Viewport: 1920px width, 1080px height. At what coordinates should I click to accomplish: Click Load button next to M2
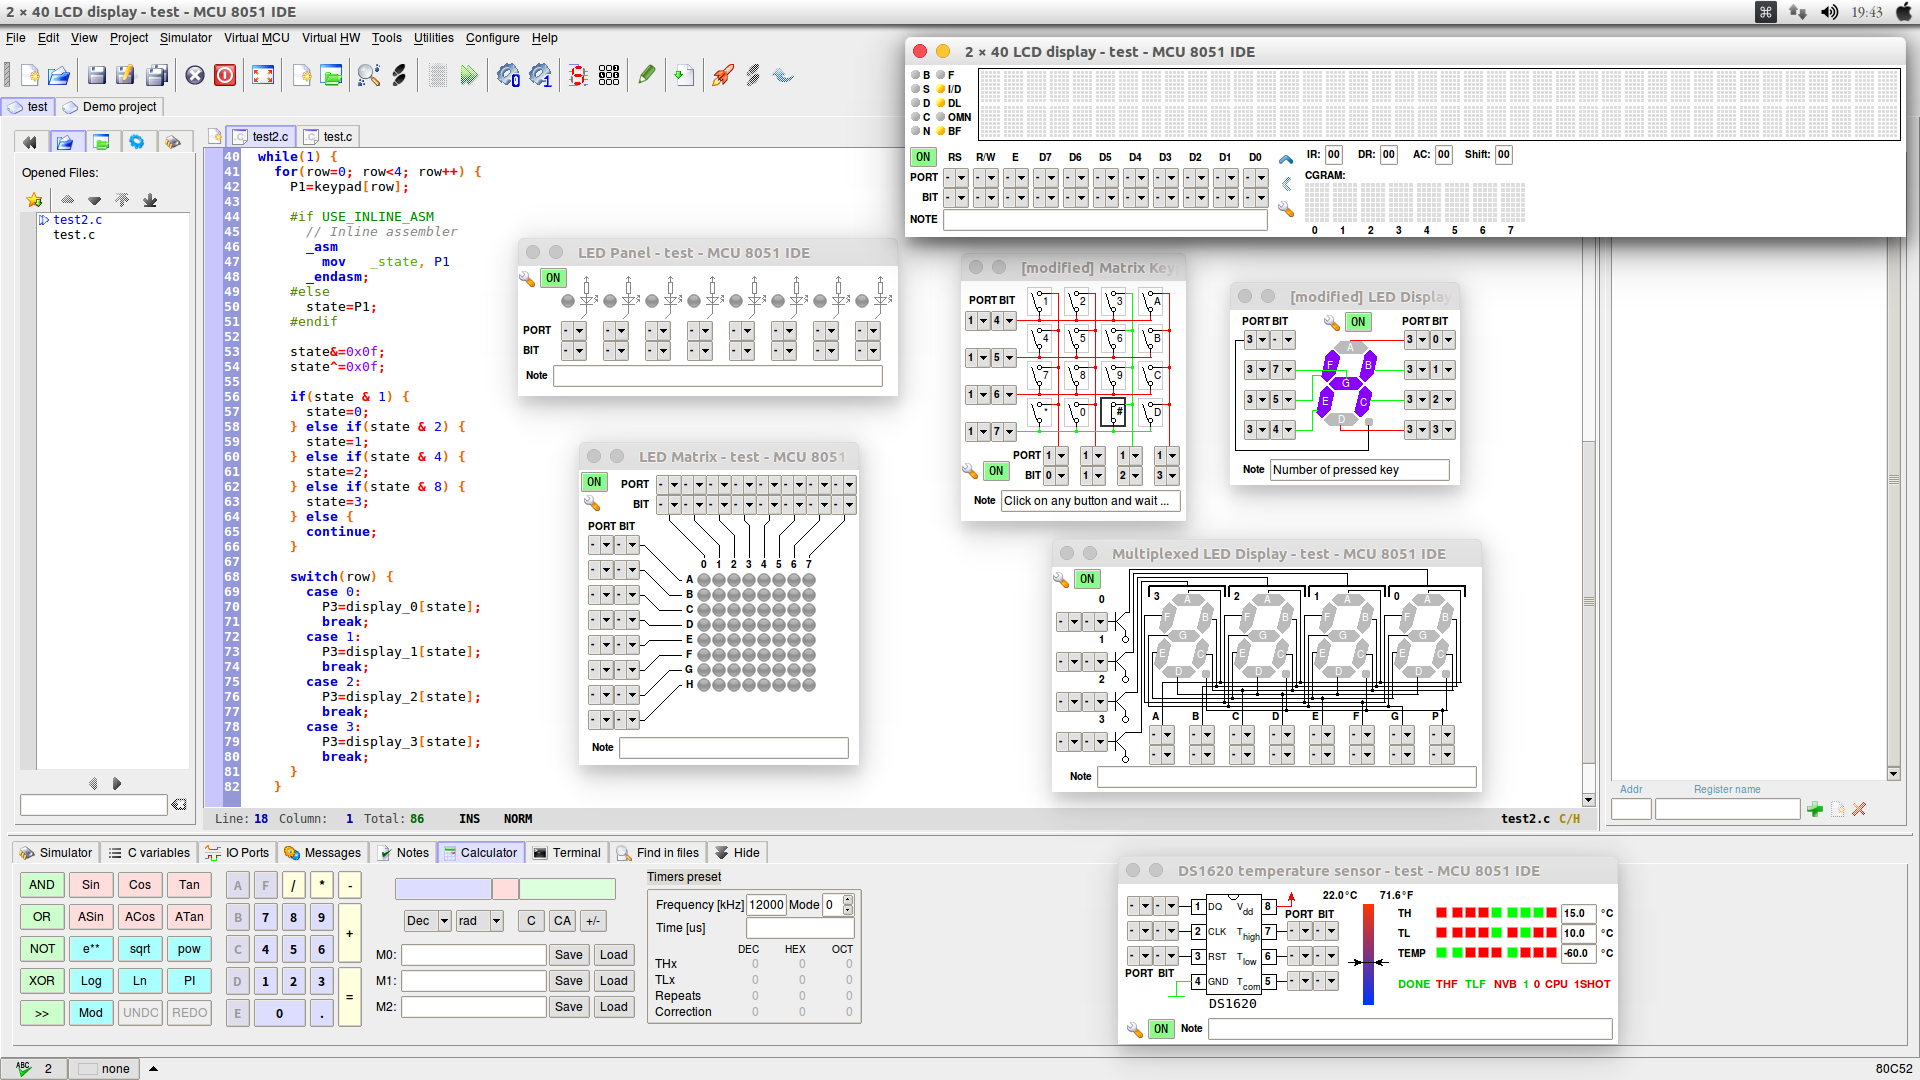(x=614, y=1007)
